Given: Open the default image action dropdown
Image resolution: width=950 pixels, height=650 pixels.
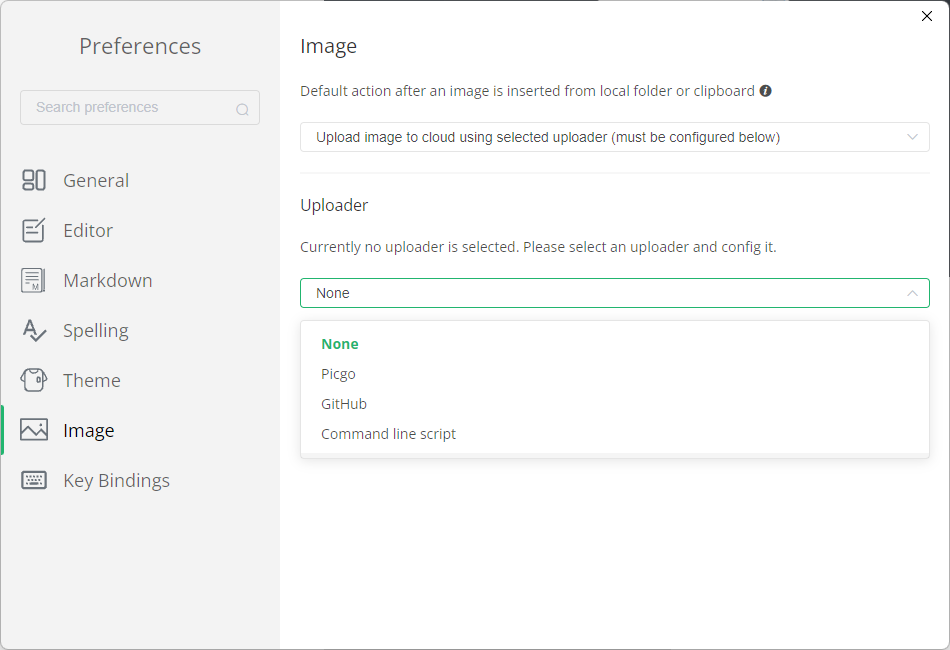Looking at the screenshot, I should (614, 137).
